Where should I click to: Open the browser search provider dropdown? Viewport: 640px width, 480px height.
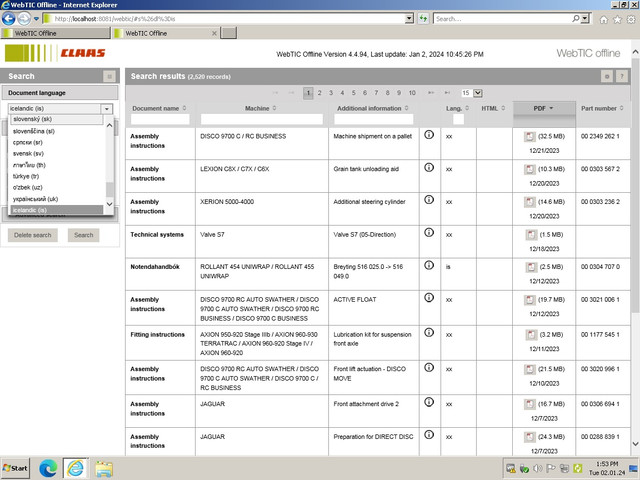pyautogui.click(x=585, y=19)
